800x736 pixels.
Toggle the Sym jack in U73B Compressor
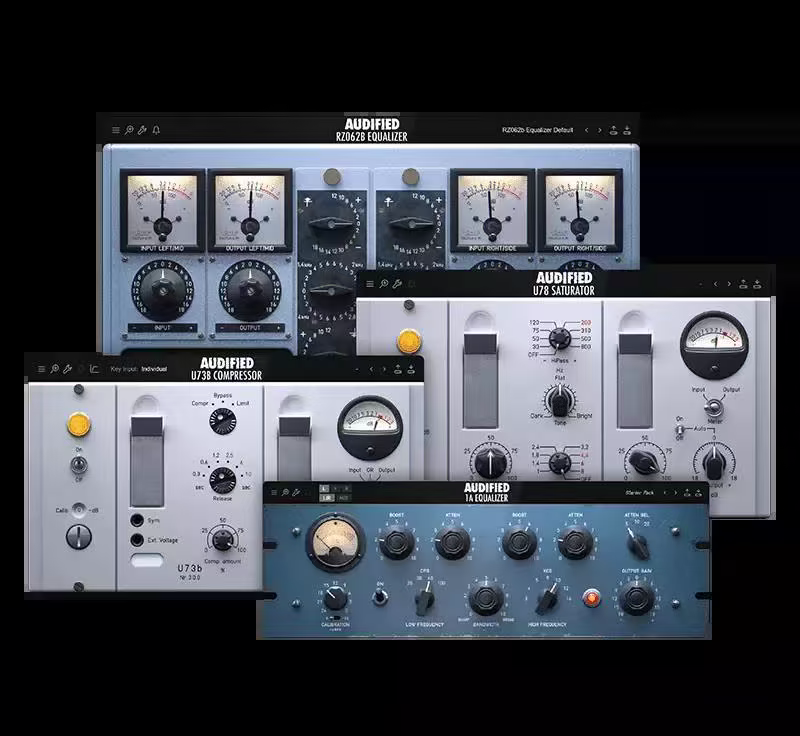[137, 520]
